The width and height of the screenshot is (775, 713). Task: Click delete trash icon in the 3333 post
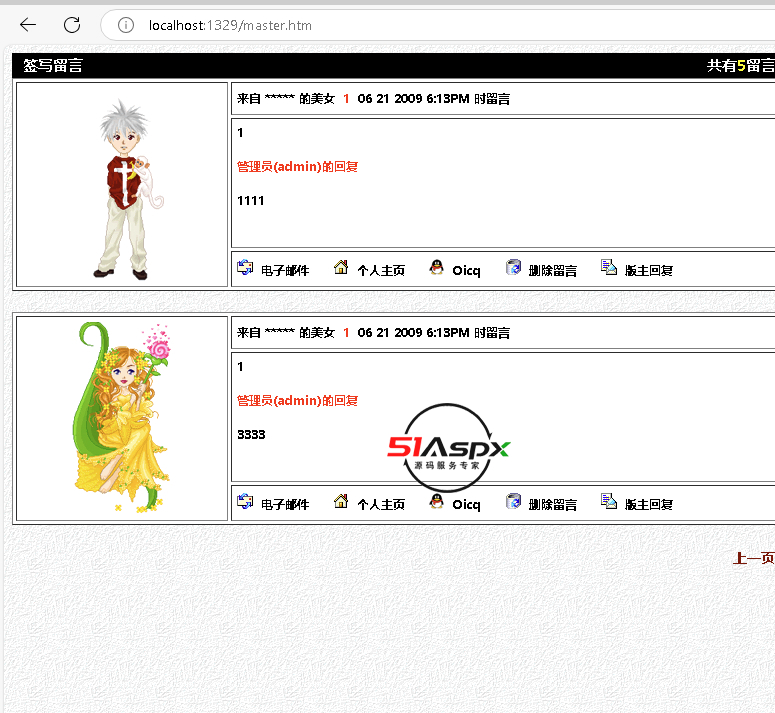[x=513, y=501]
